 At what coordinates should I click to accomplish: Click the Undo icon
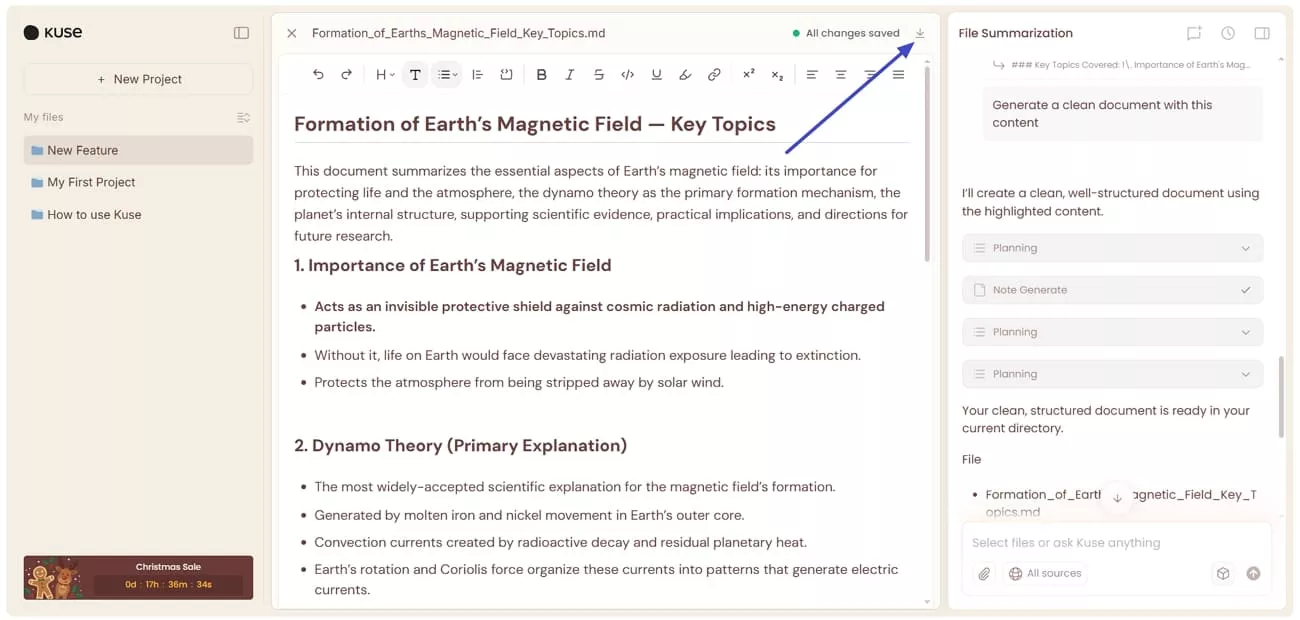pyautogui.click(x=319, y=74)
